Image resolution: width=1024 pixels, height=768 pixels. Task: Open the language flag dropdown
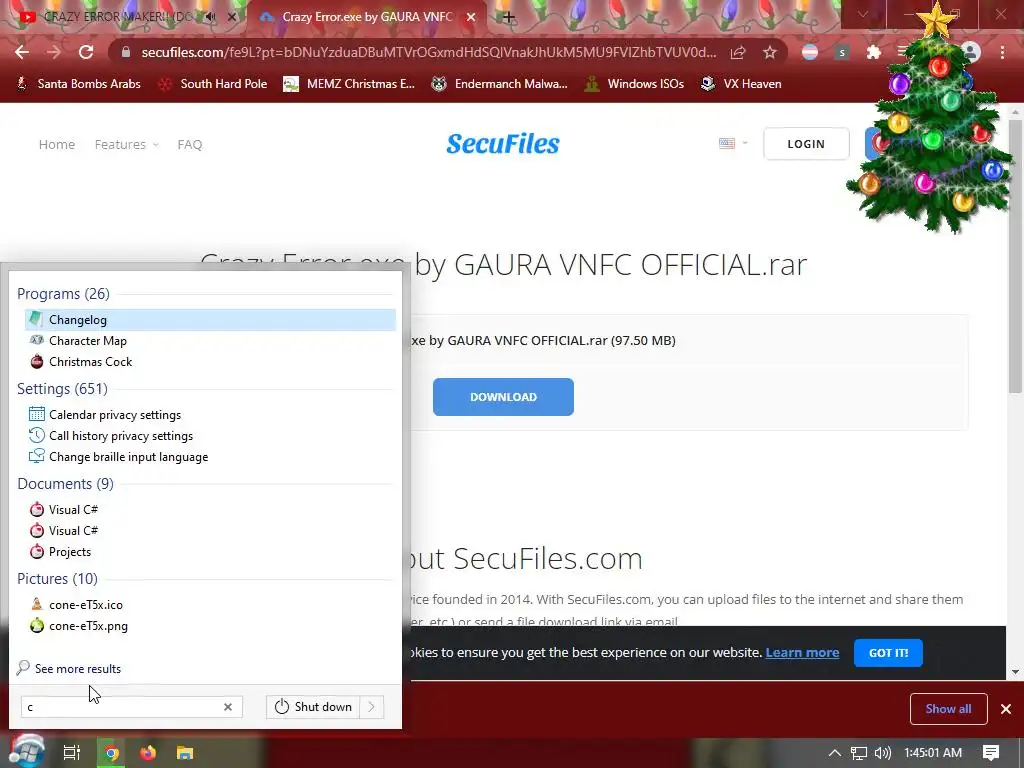tap(733, 144)
